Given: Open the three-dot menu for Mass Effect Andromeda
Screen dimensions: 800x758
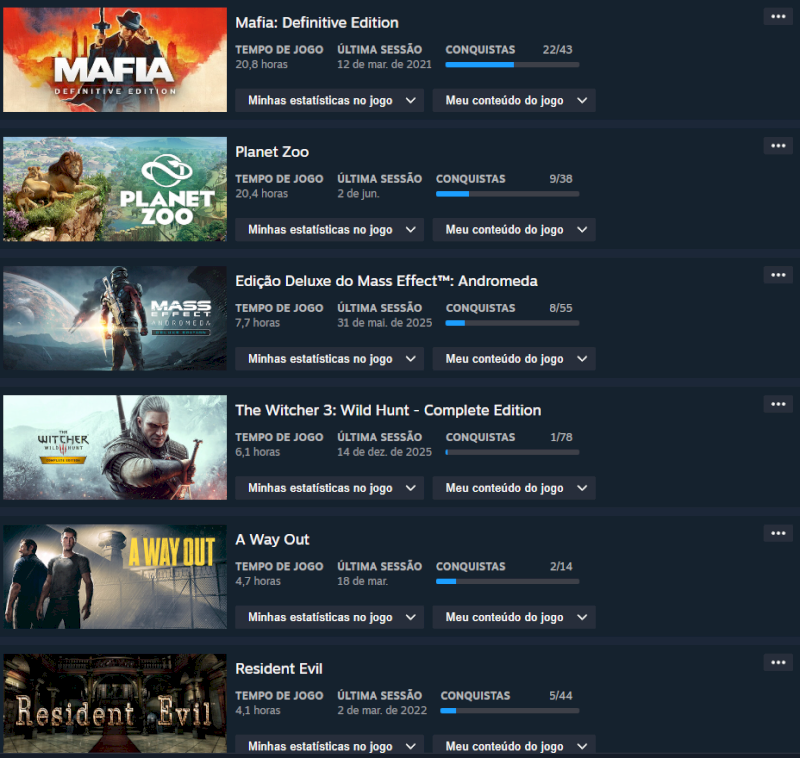Looking at the screenshot, I should pos(778,275).
